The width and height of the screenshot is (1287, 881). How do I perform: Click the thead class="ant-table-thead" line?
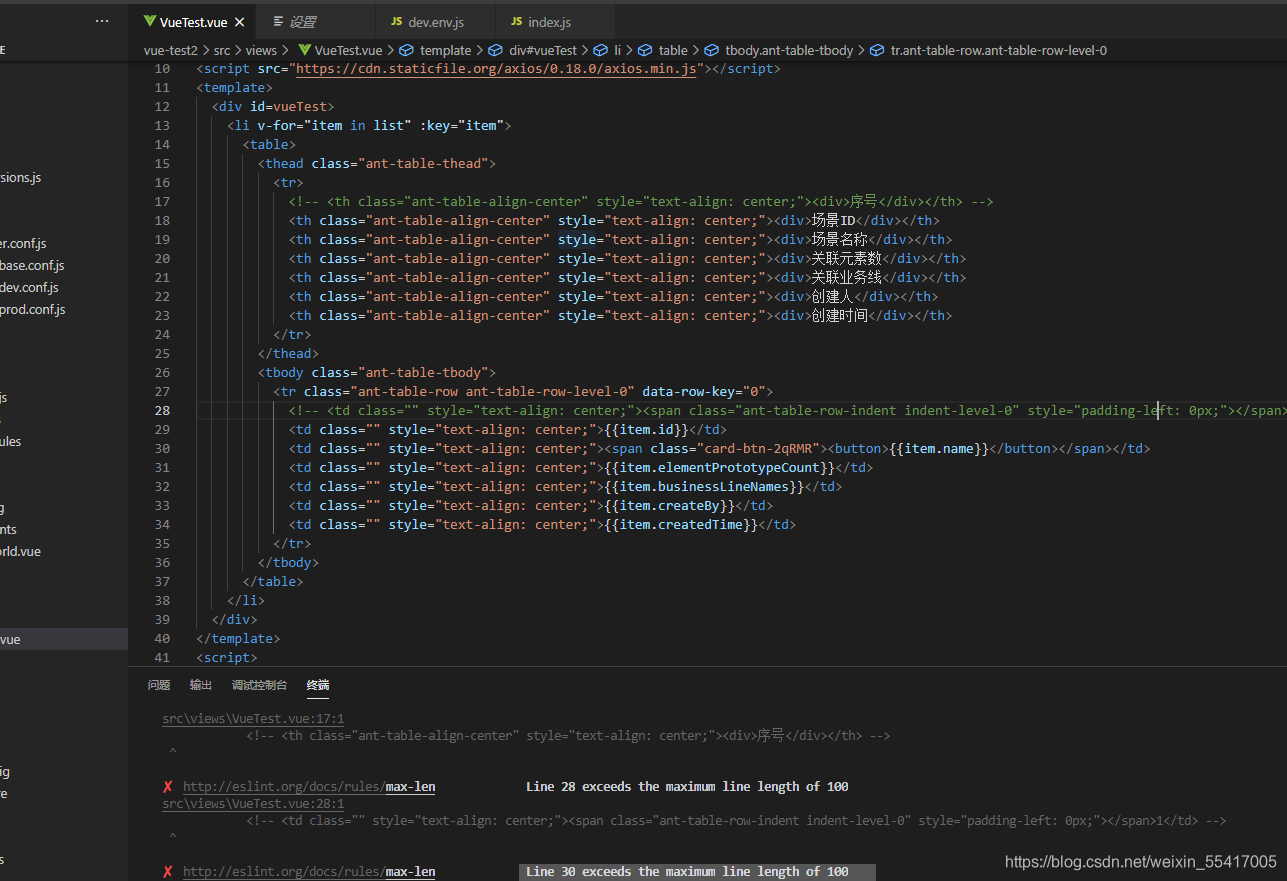point(376,164)
